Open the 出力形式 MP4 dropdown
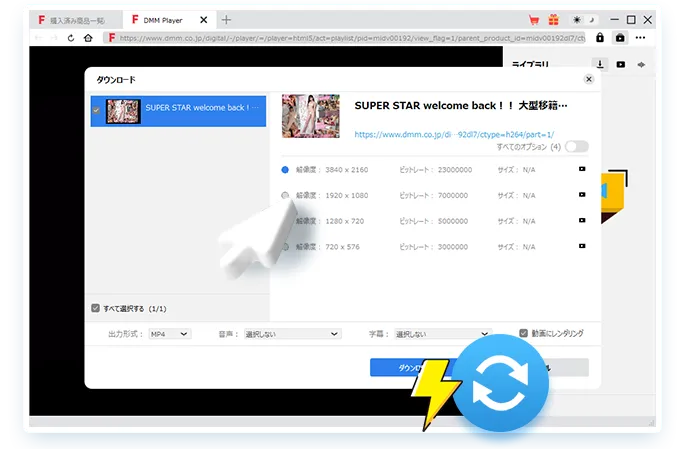Screen dimensions: 684x449 pos(170,334)
